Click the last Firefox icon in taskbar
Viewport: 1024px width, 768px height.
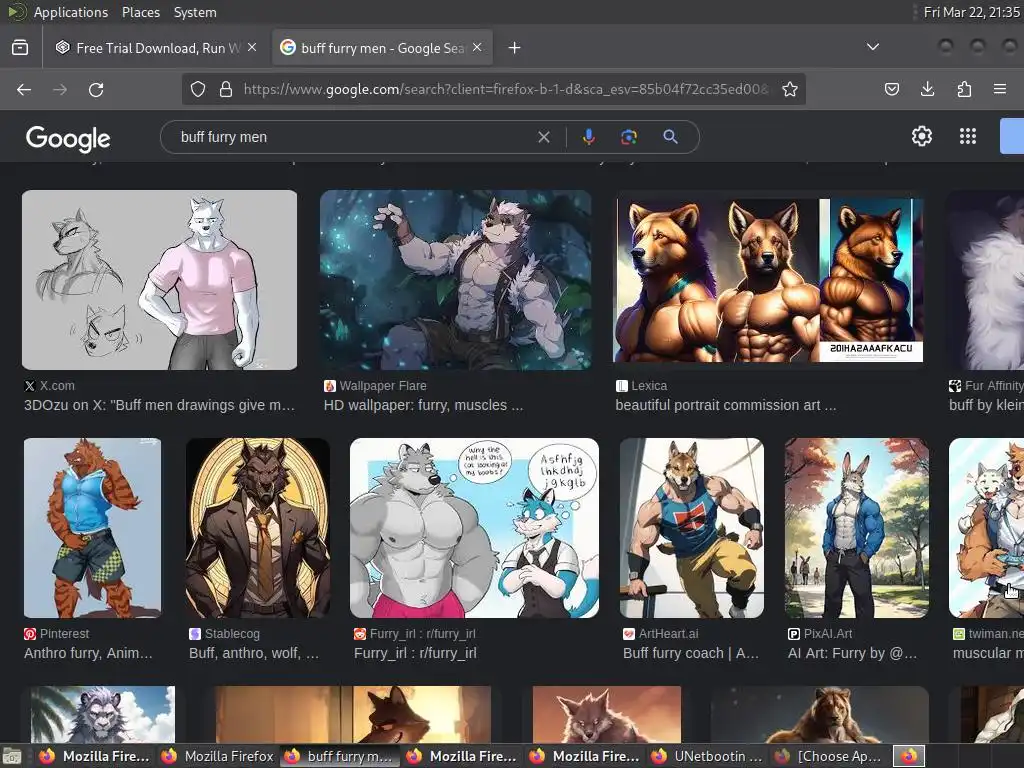pos(909,756)
